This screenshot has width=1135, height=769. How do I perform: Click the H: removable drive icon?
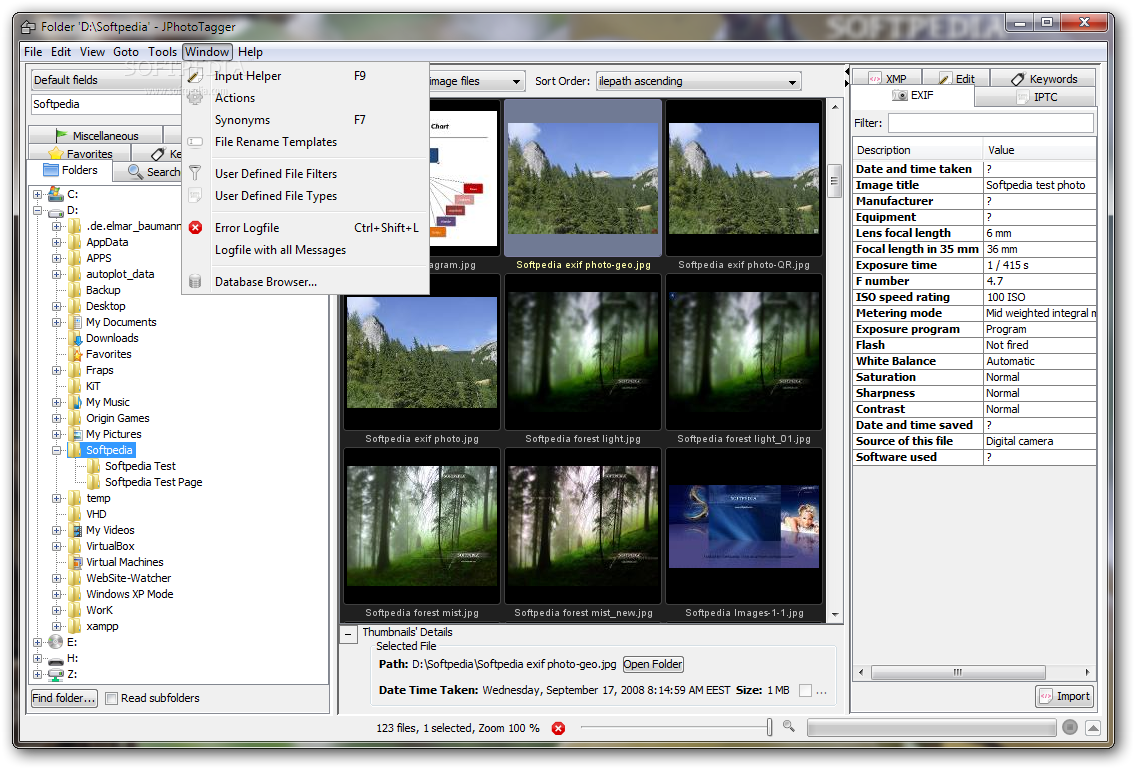point(56,660)
